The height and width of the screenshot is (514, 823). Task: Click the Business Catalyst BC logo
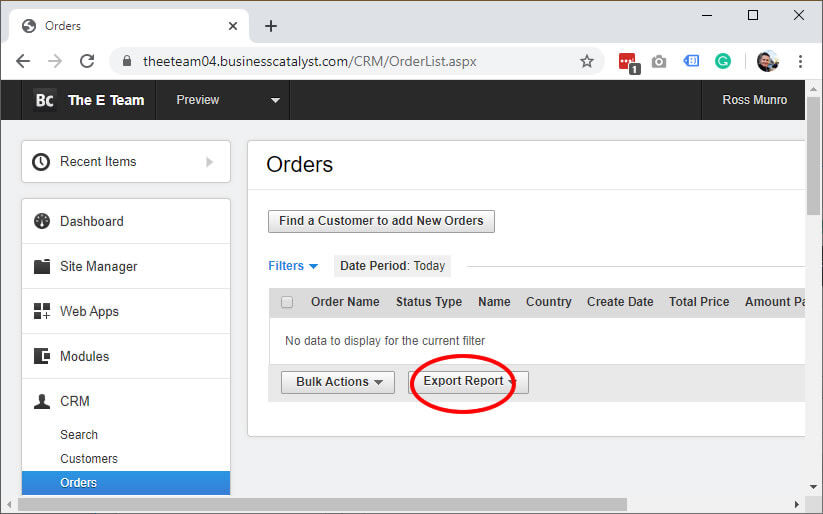pos(45,100)
